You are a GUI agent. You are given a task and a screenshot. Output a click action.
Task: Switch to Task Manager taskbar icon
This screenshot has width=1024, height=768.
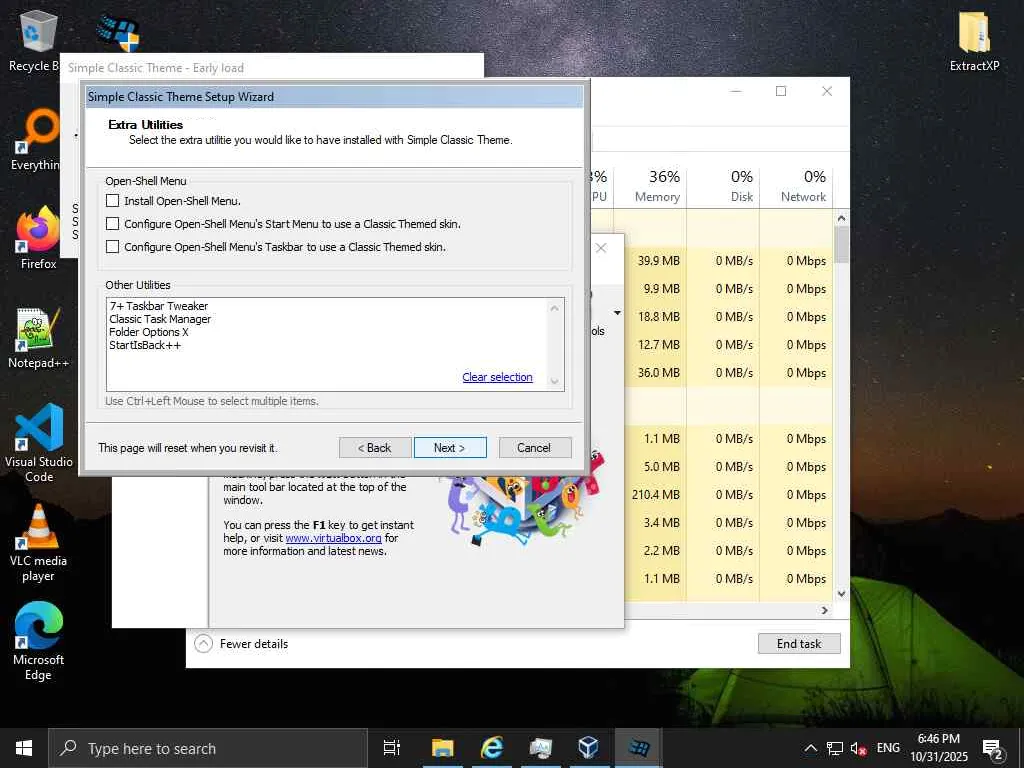point(541,748)
